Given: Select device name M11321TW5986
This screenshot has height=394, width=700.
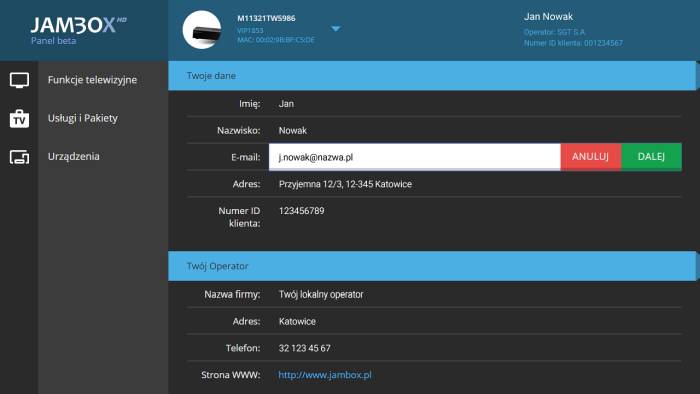Looking at the screenshot, I should pyautogui.click(x=266, y=18).
